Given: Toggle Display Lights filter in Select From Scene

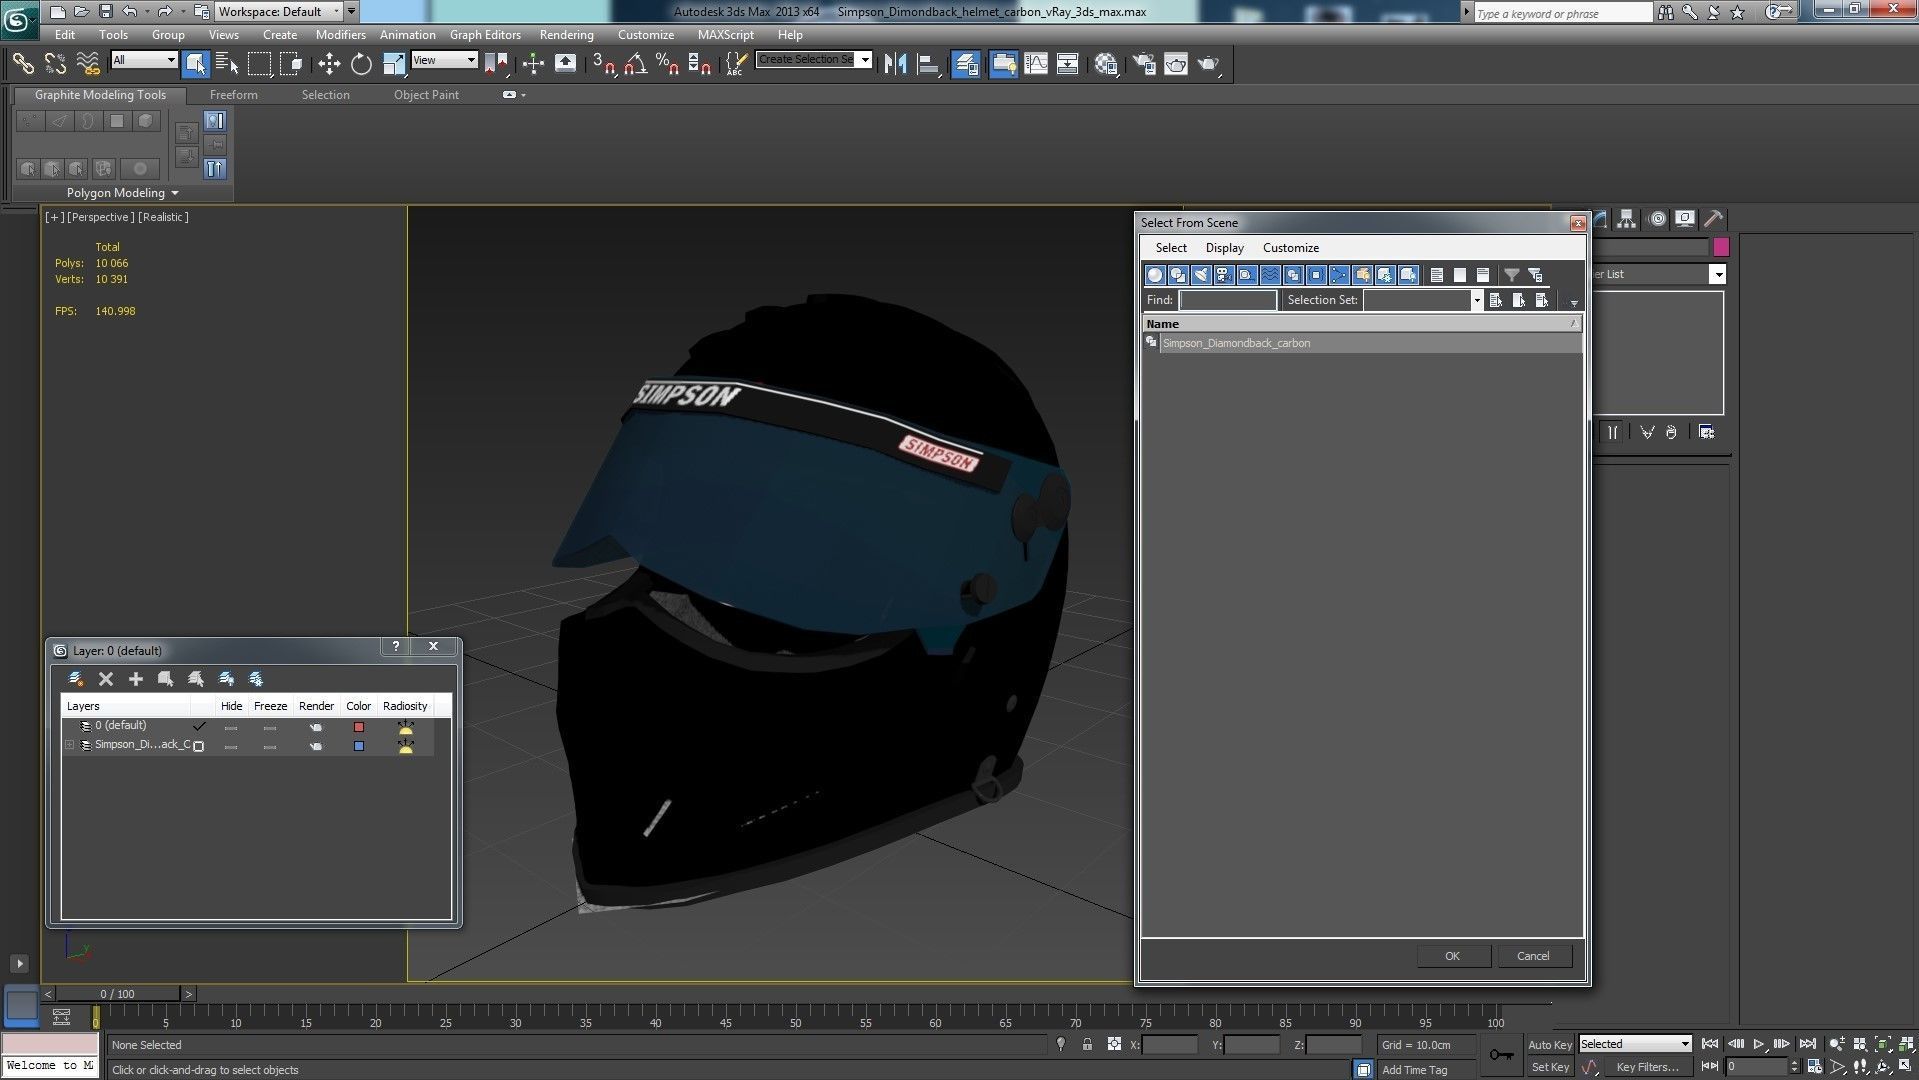Looking at the screenshot, I should pyautogui.click(x=1201, y=275).
